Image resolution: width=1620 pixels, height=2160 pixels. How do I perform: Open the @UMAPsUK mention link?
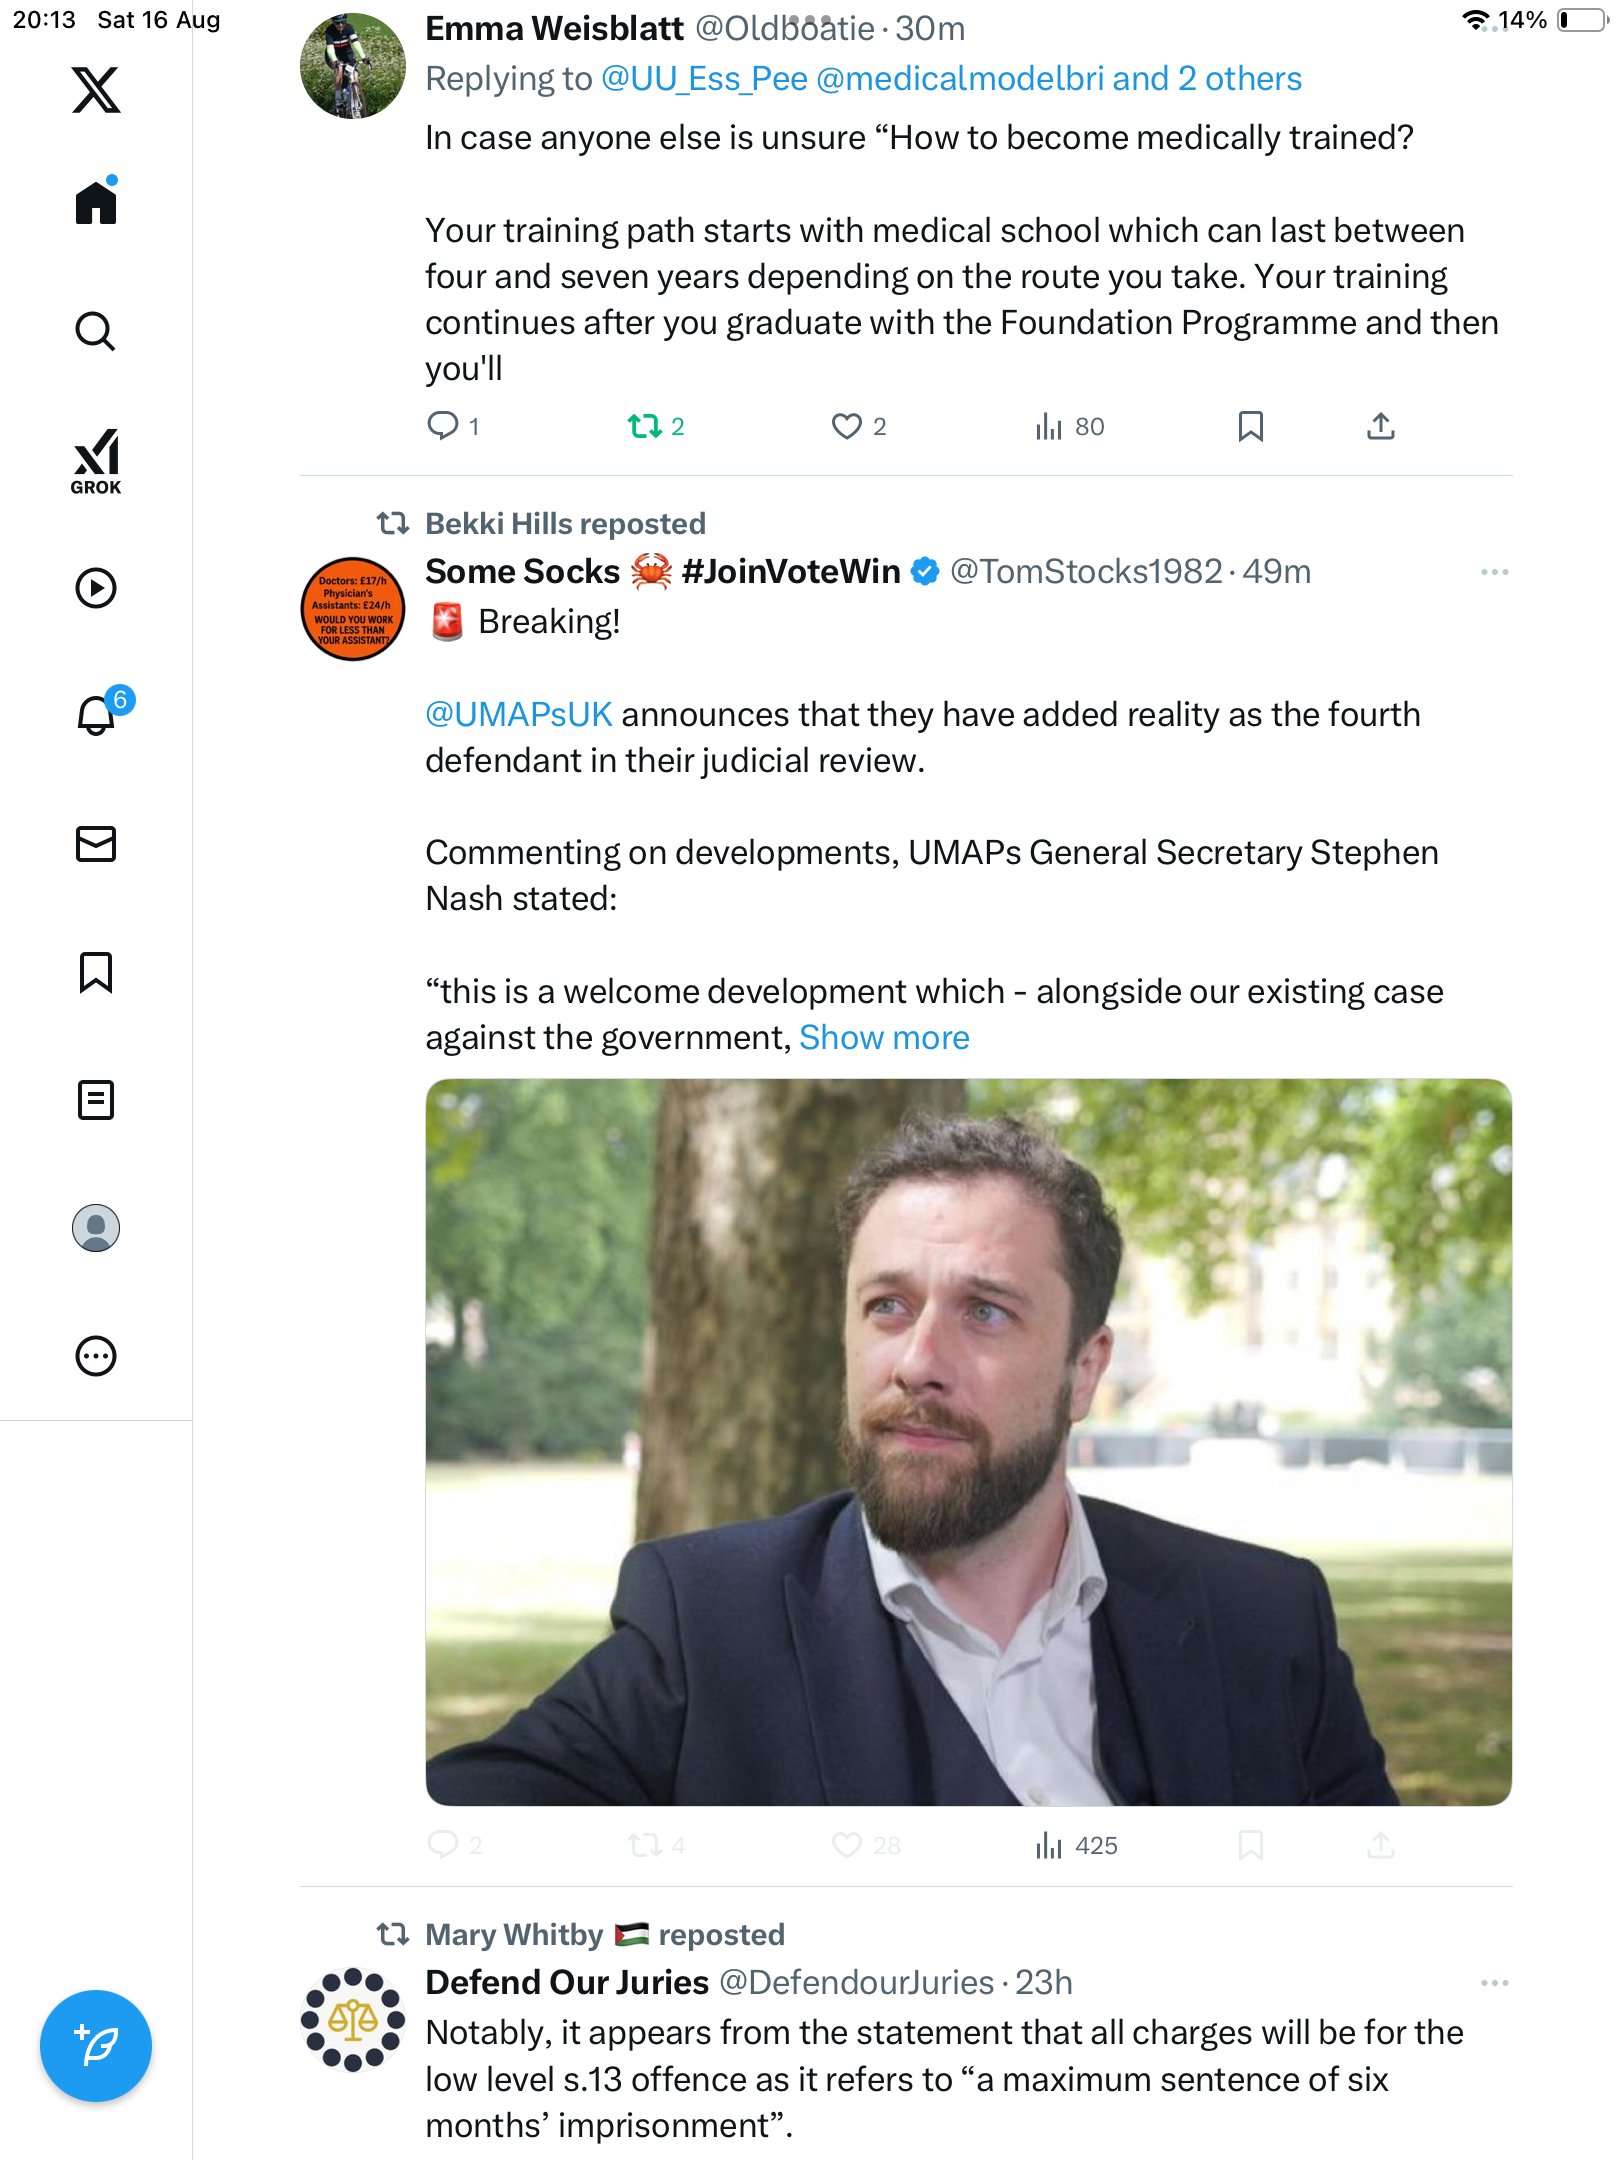point(518,715)
